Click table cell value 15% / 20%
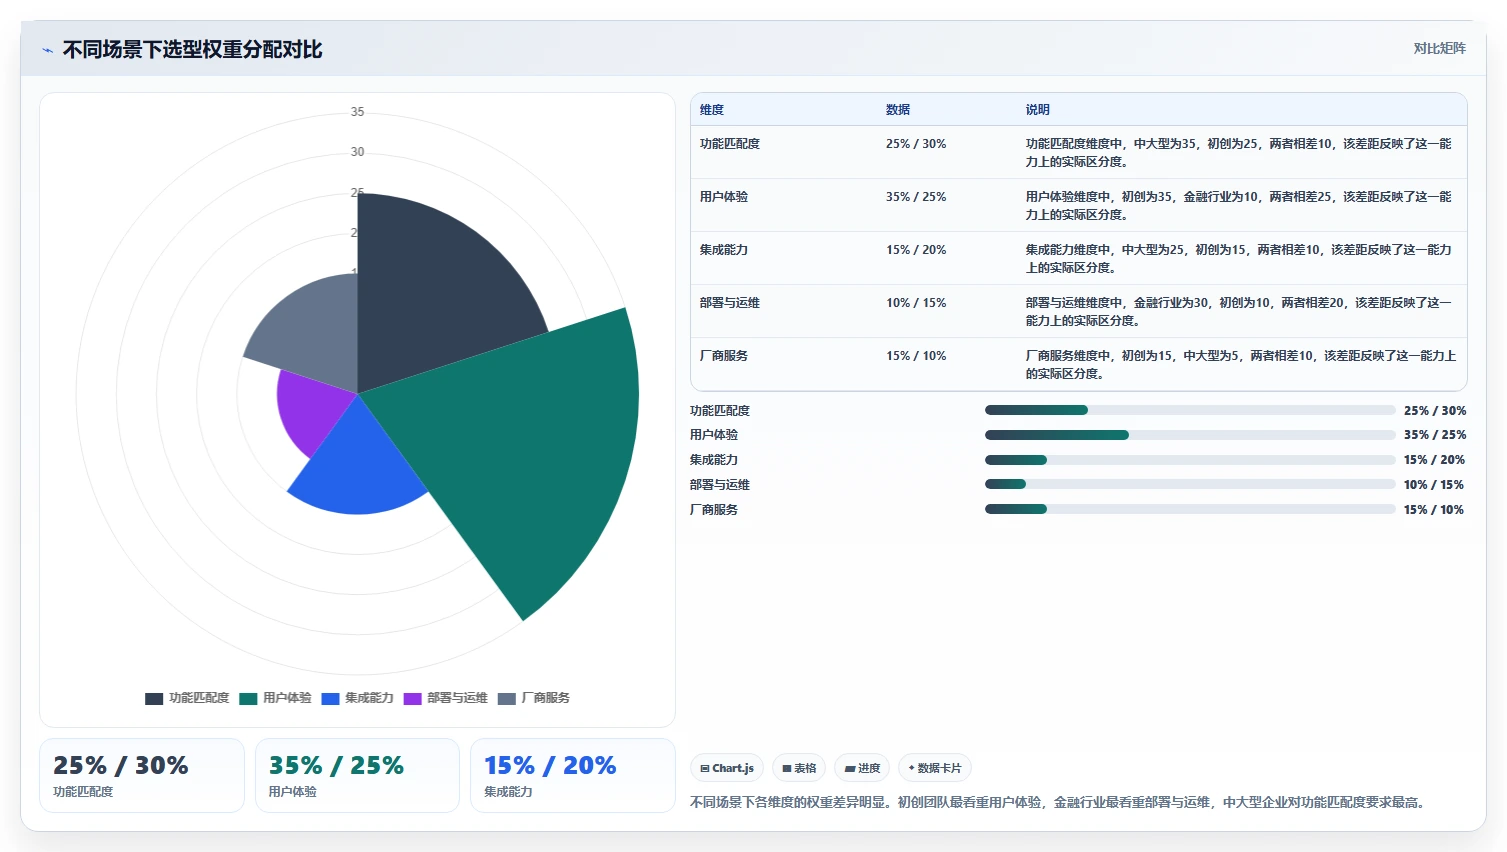 coord(916,250)
